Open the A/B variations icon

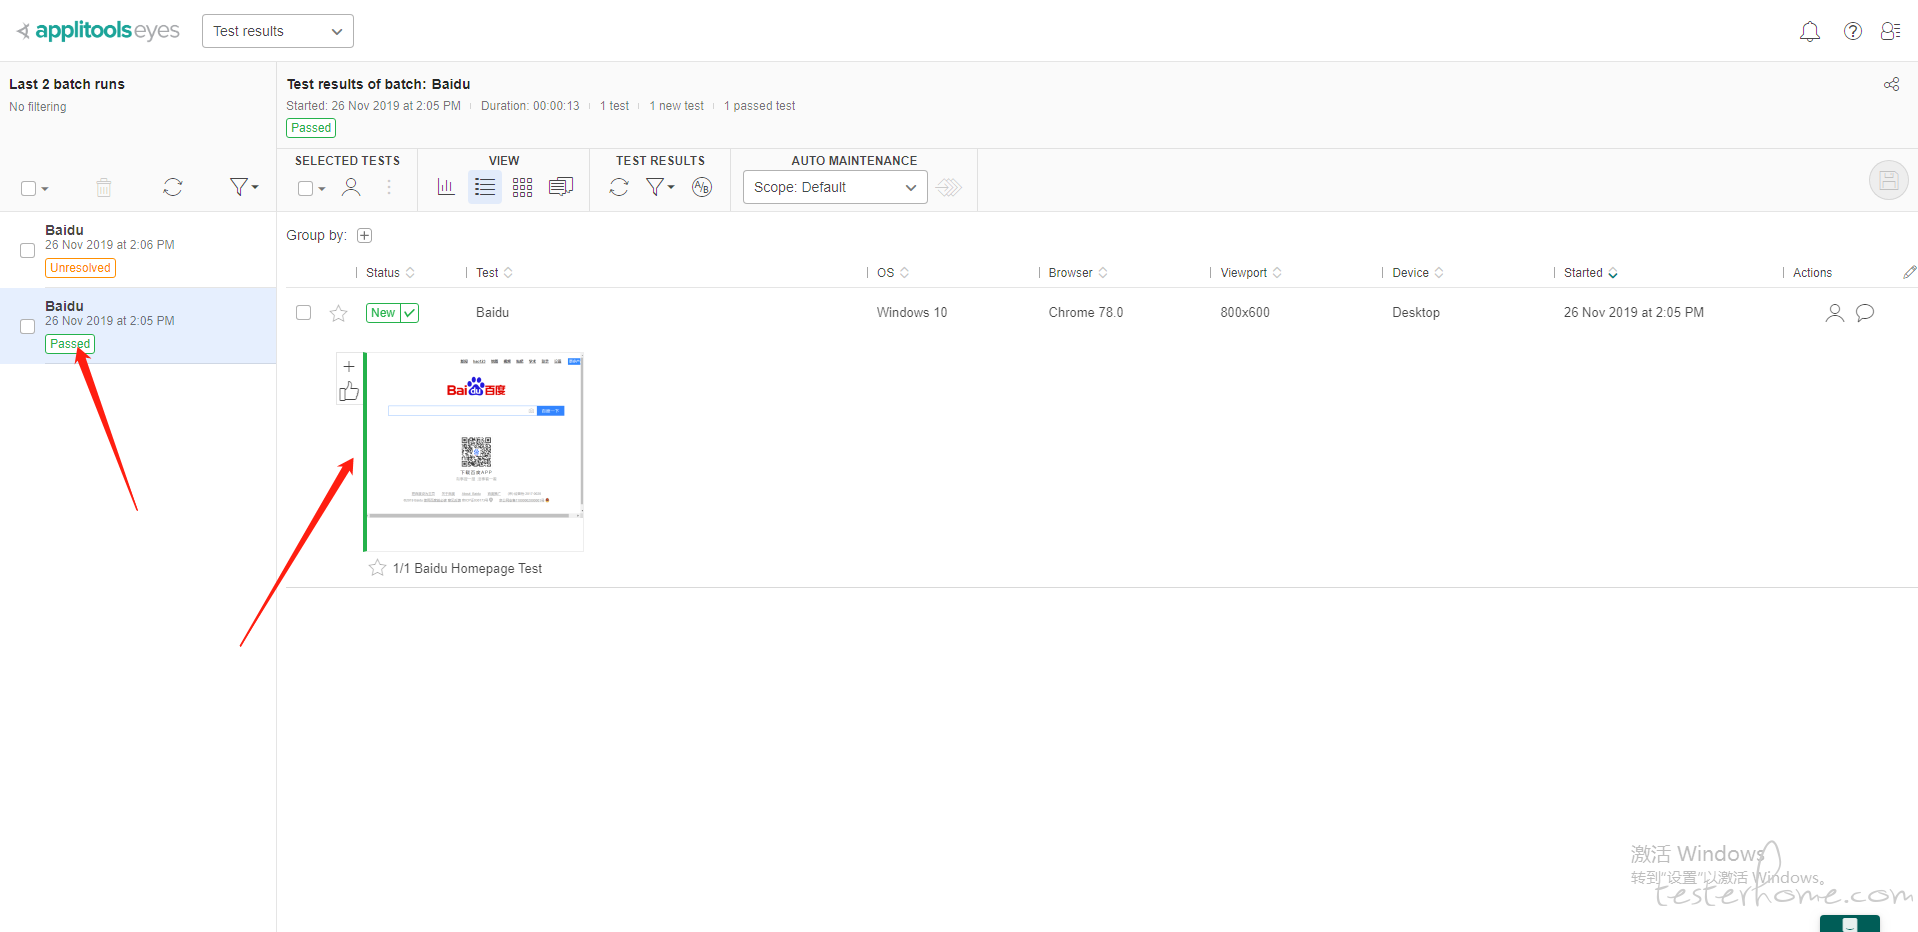pyautogui.click(x=702, y=187)
